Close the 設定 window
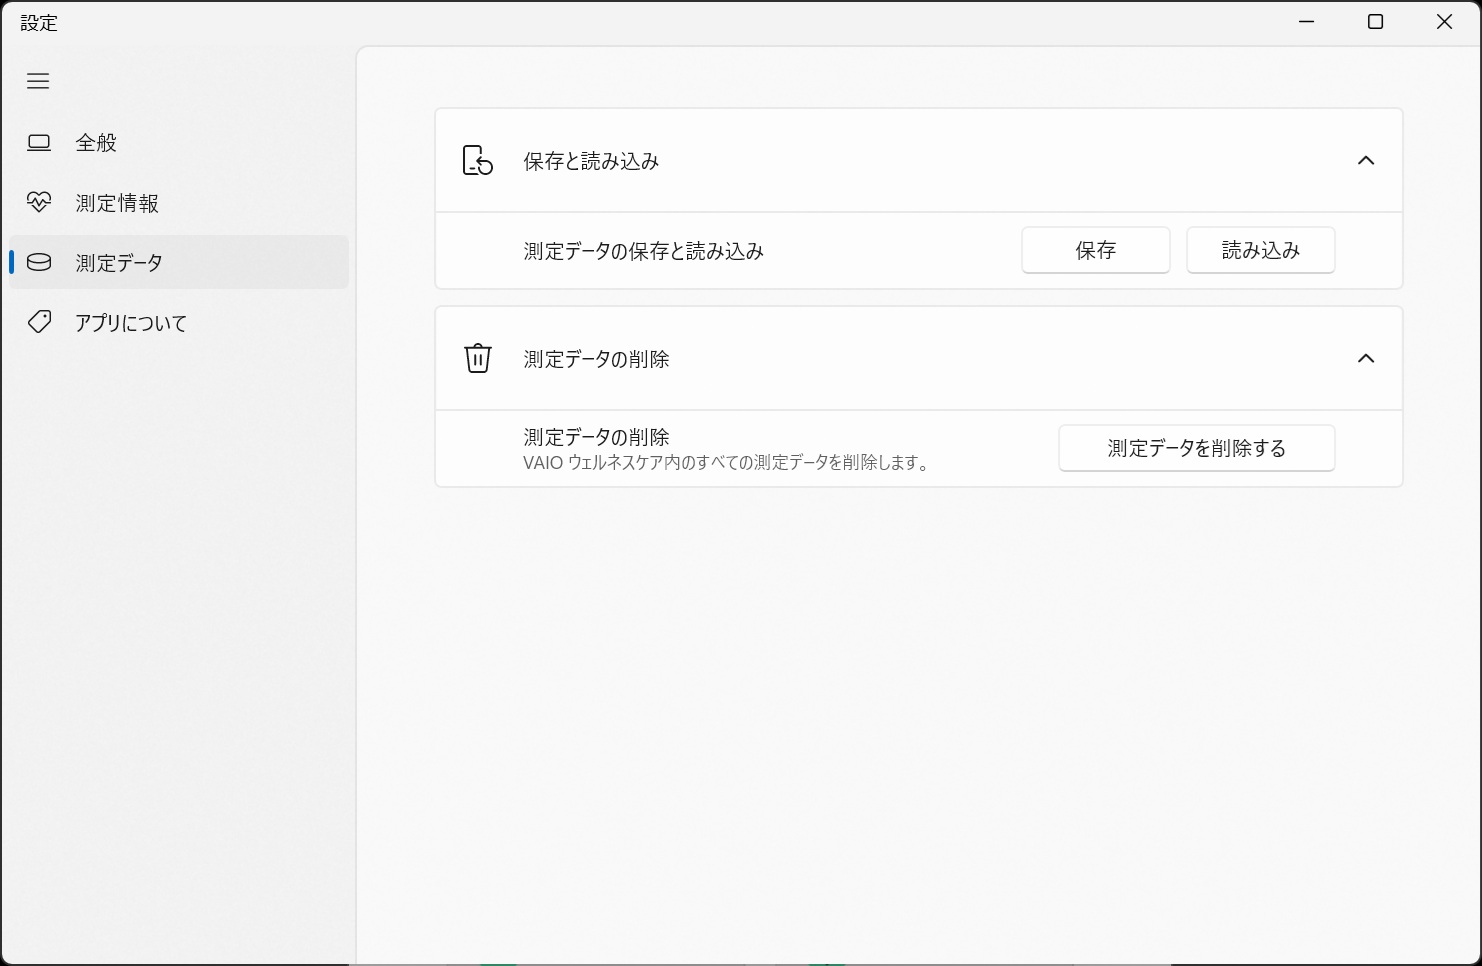Screen dimensions: 1482x966 pyautogui.click(x=1445, y=22)
